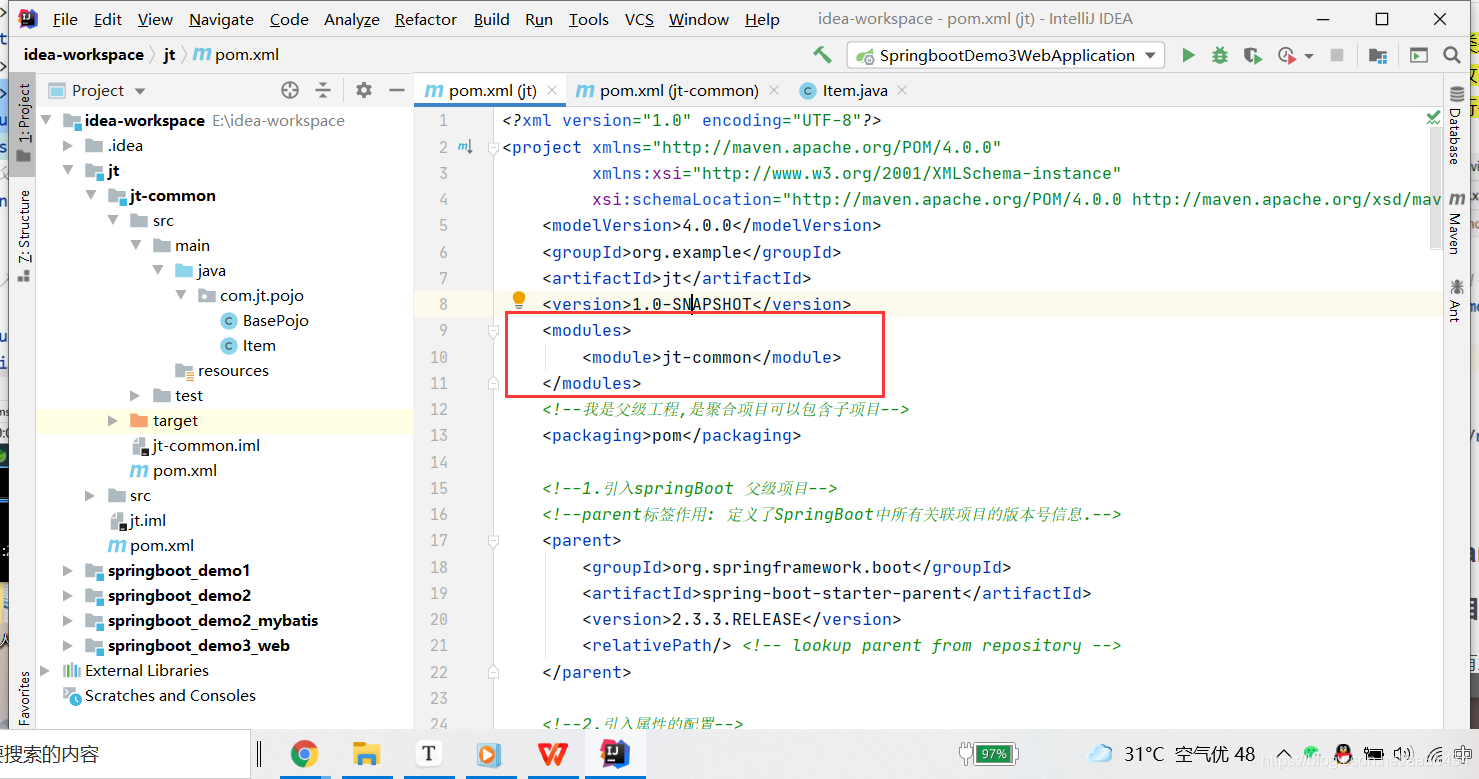Screen dimensions: 1479x779
Task: Open the Database tool window
Action: point(1456,127)
